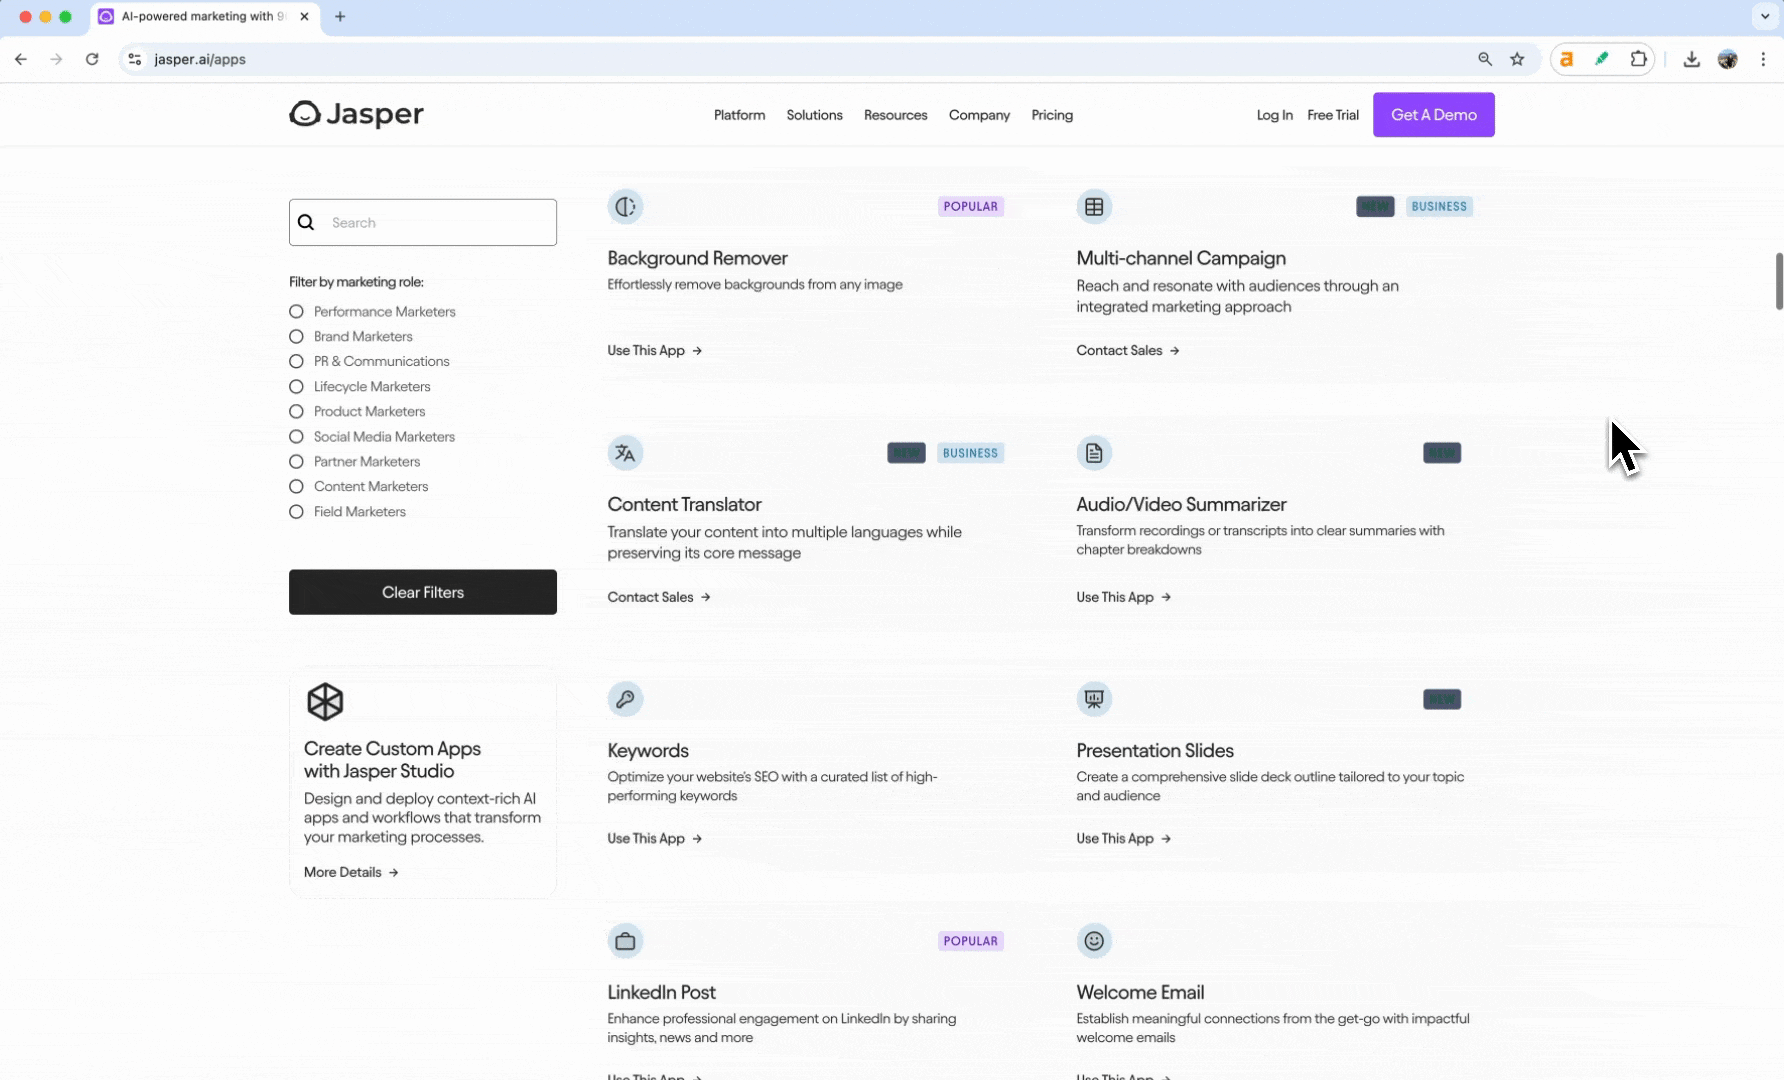Open the Resources dropdown
Screen dimensions: 1784x1080
(895, 115)
